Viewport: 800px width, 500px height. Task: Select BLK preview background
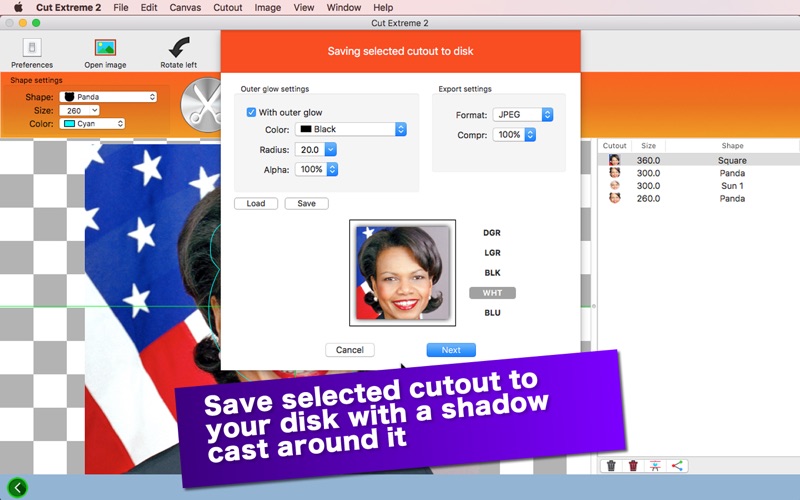point(492,273)
